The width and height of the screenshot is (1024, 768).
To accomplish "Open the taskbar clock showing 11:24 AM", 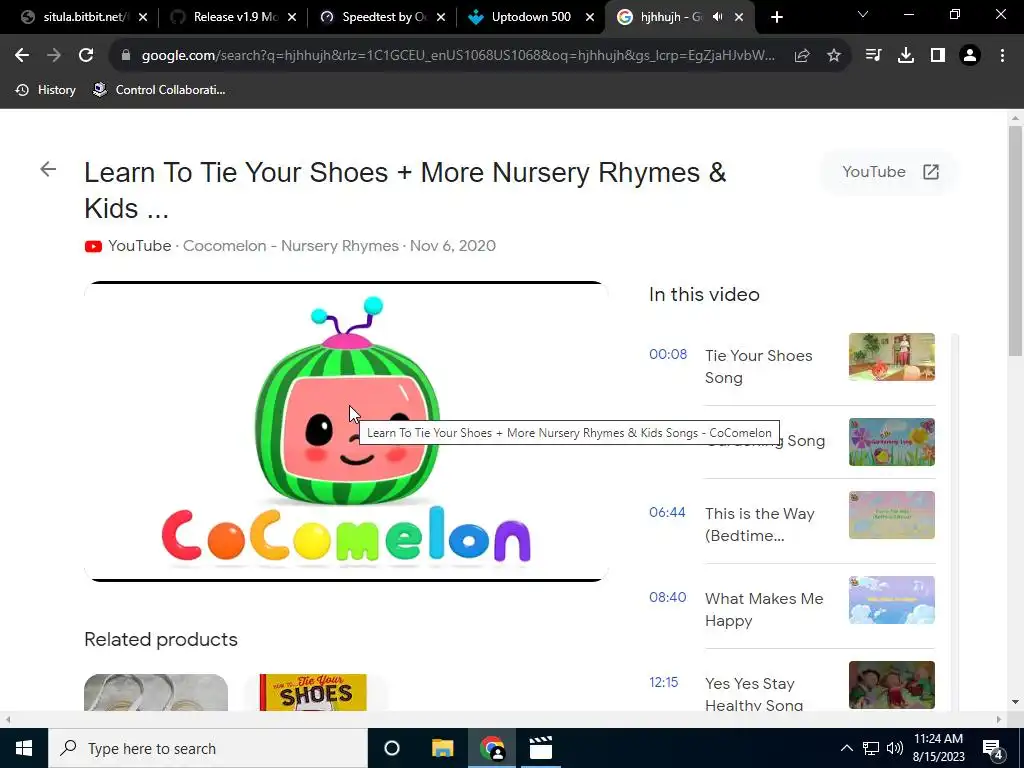I will coord(938,748).
